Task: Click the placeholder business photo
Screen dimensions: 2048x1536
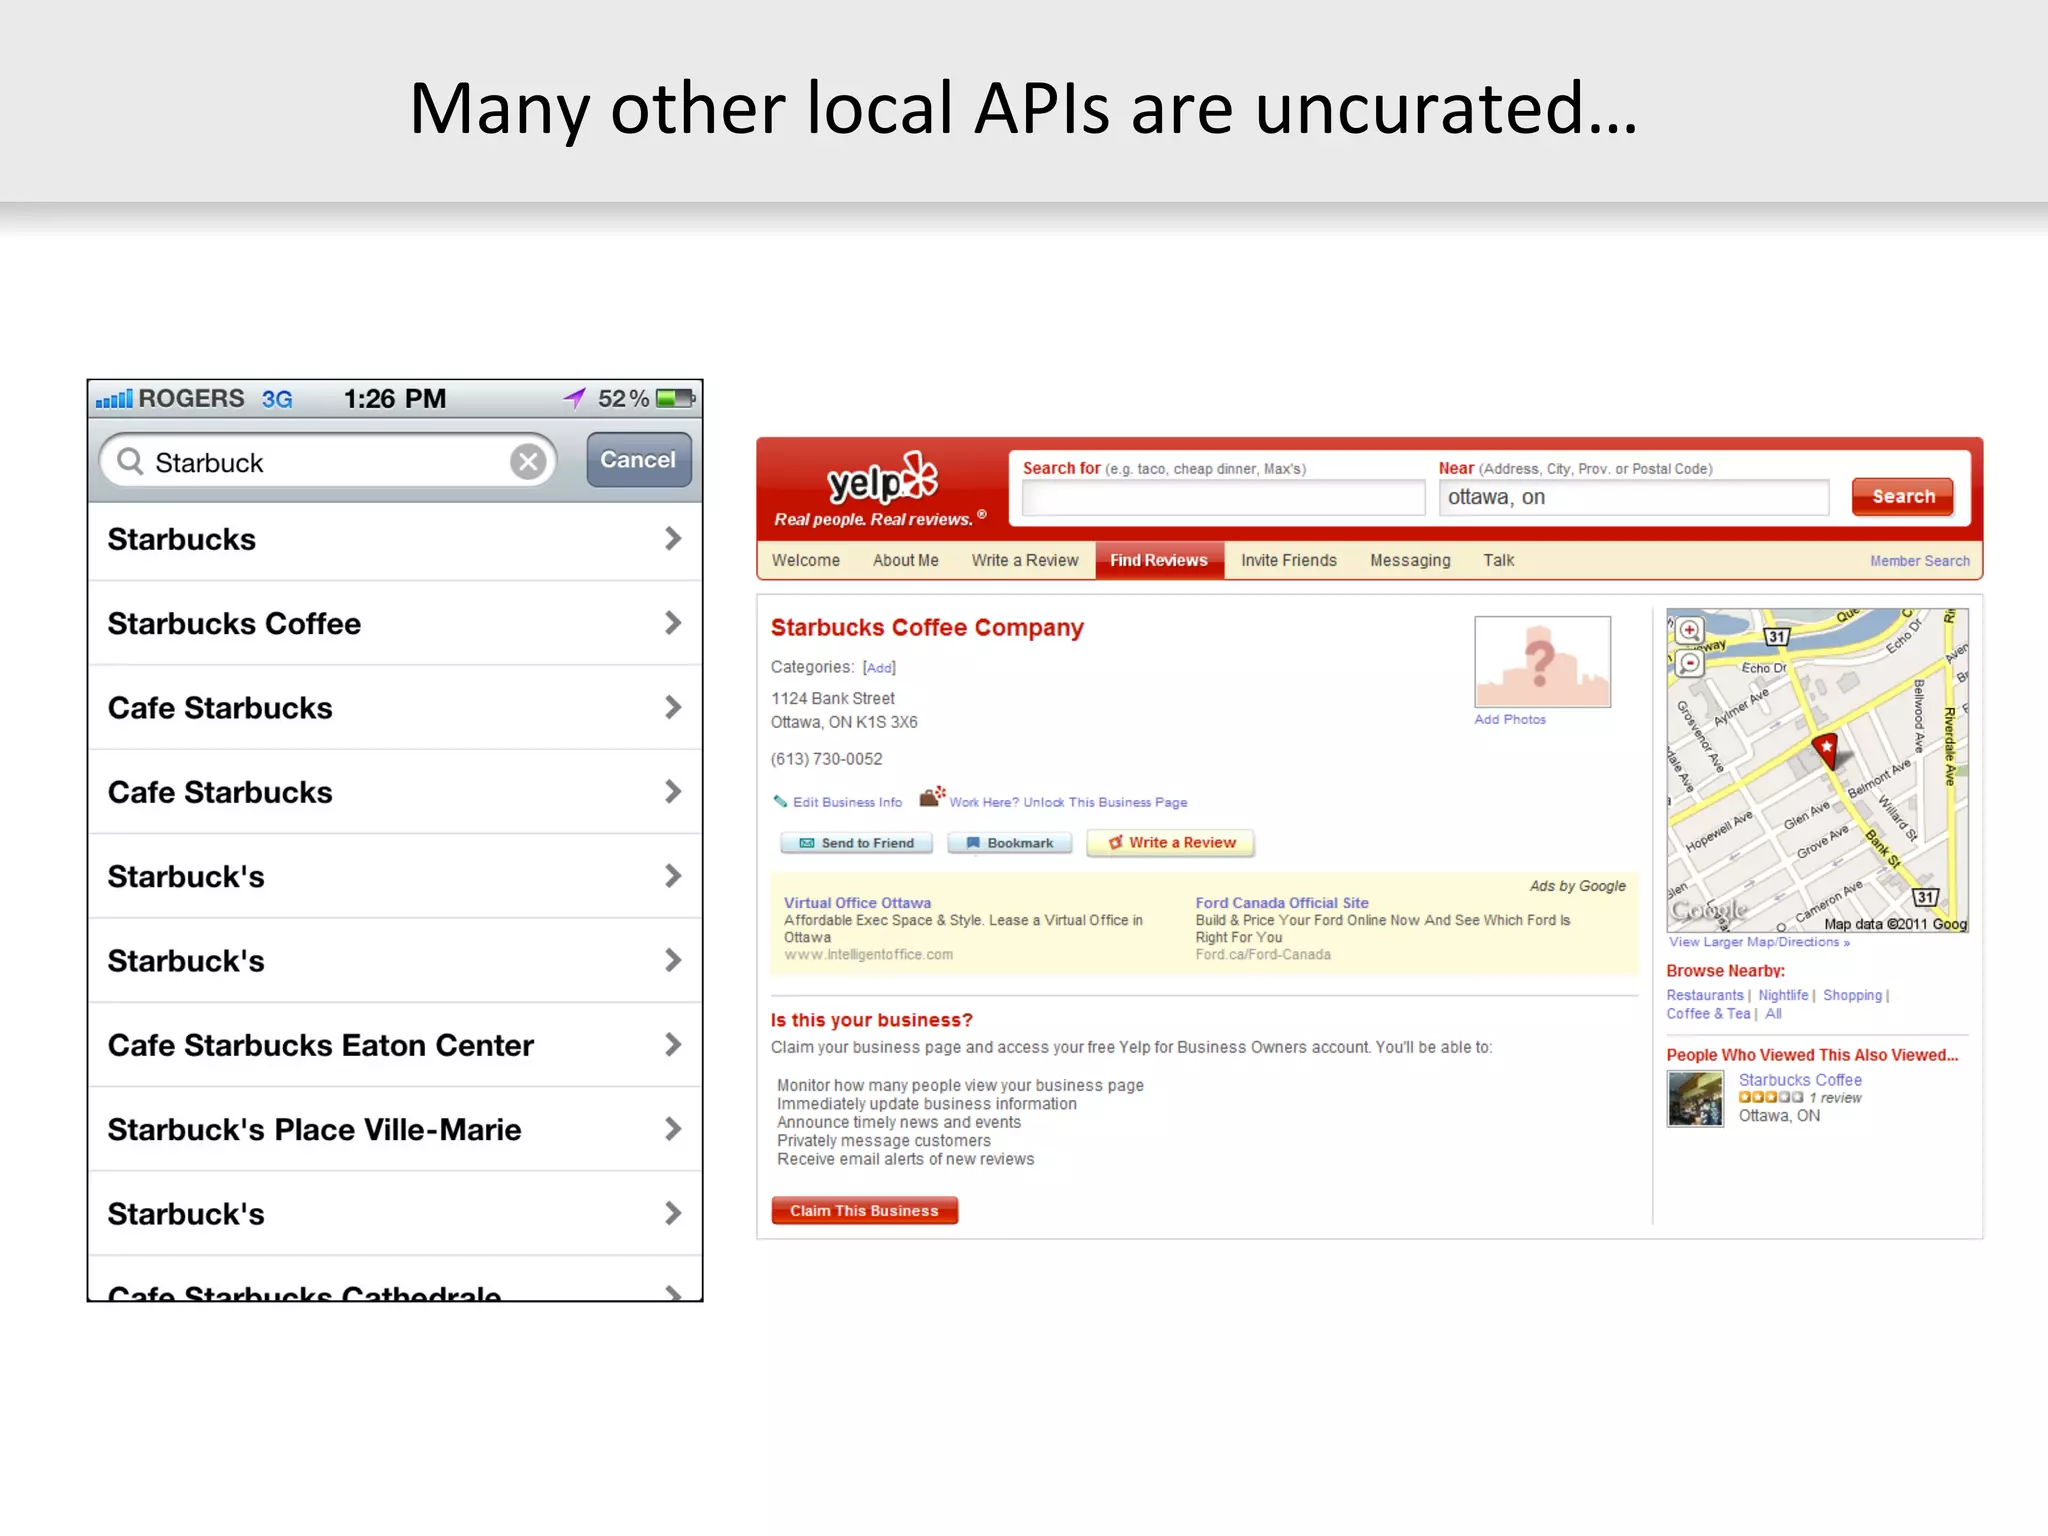Action: click(x=1542, y=662)
